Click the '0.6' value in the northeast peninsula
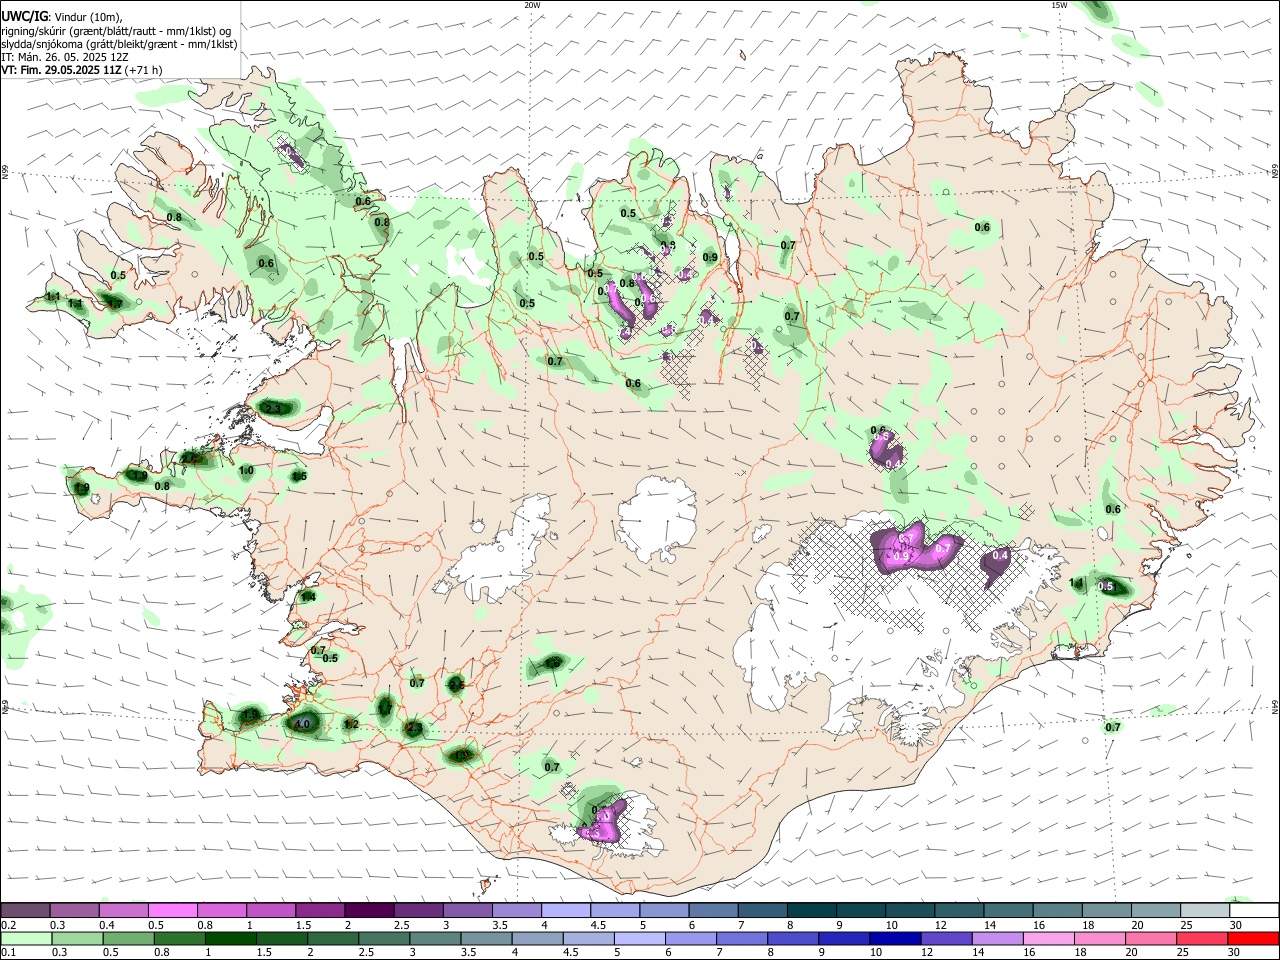 tap(982, 227)
